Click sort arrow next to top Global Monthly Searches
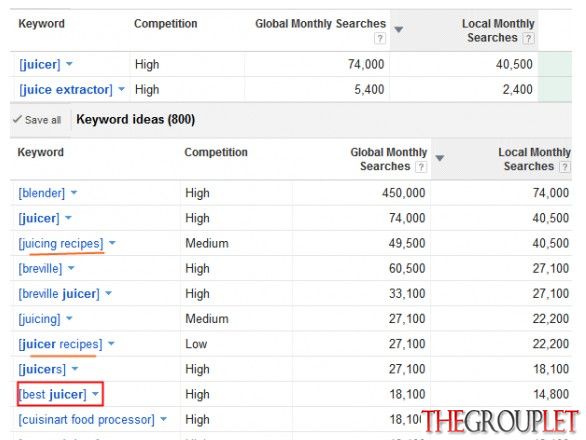The image size is (586, 440). point(399,30)
